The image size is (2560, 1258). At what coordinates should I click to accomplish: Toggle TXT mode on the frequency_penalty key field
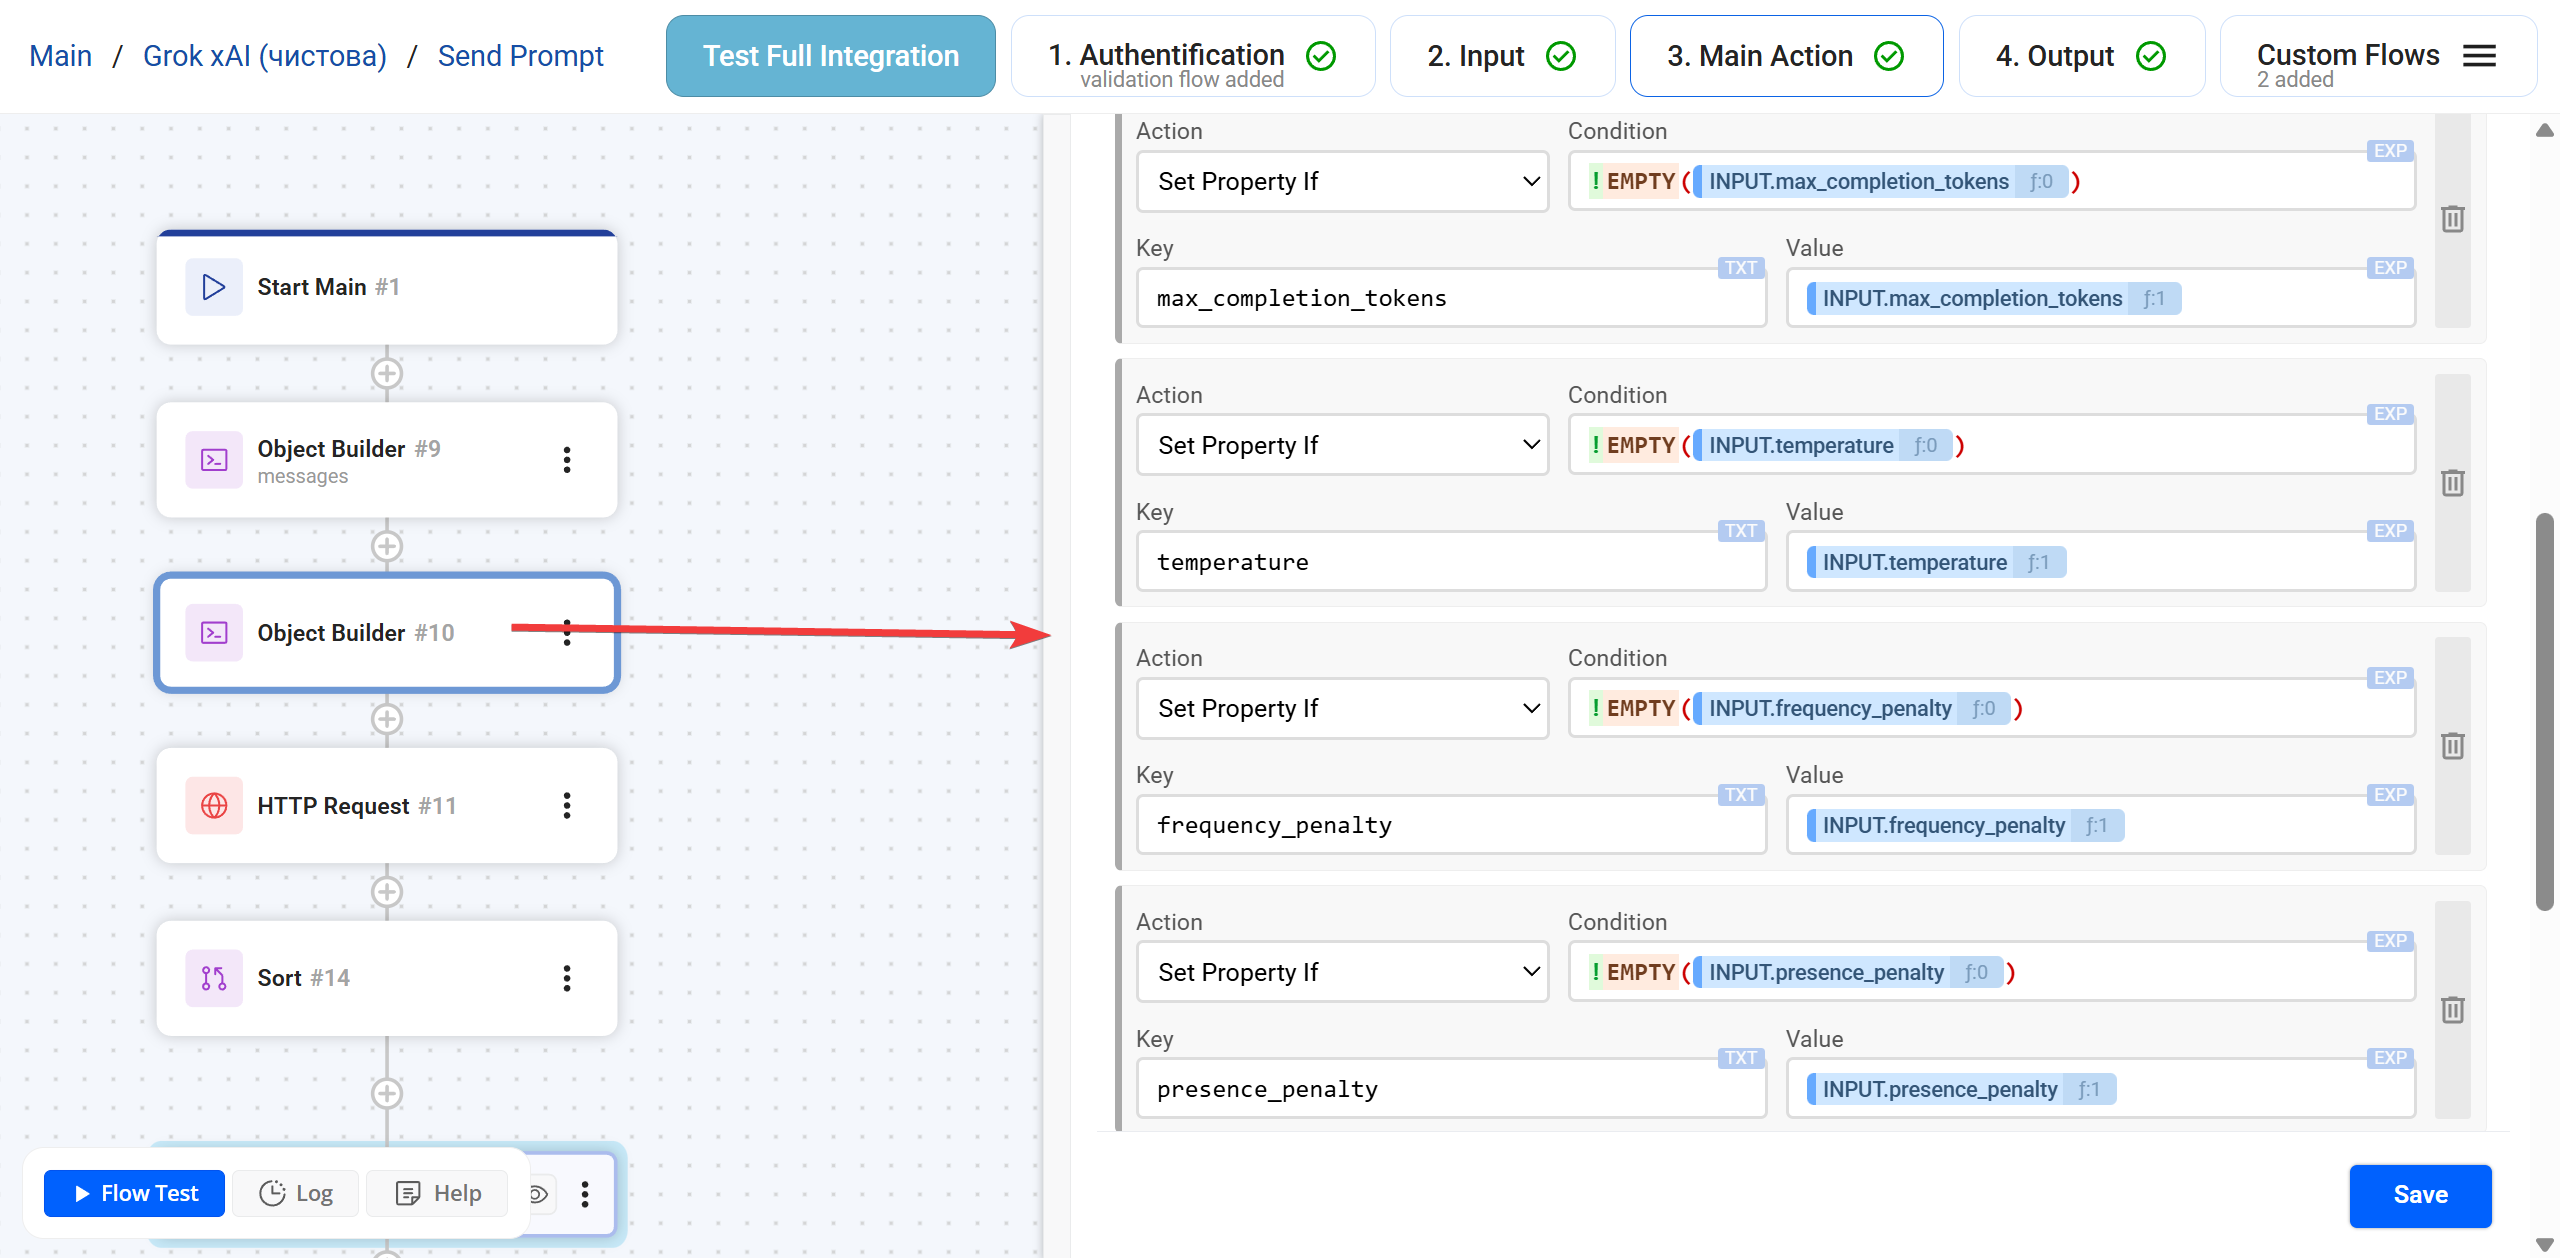[1740, 794]
